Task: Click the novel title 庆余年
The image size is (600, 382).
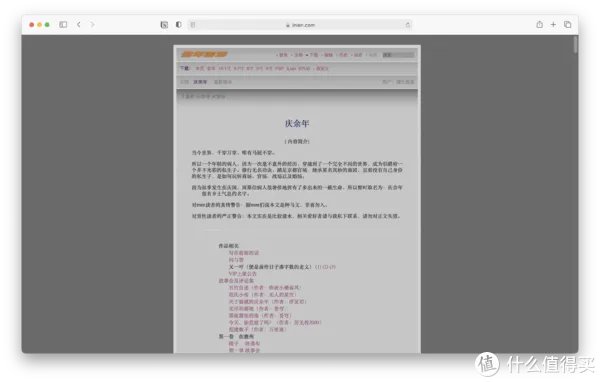Action: (297, 123)
